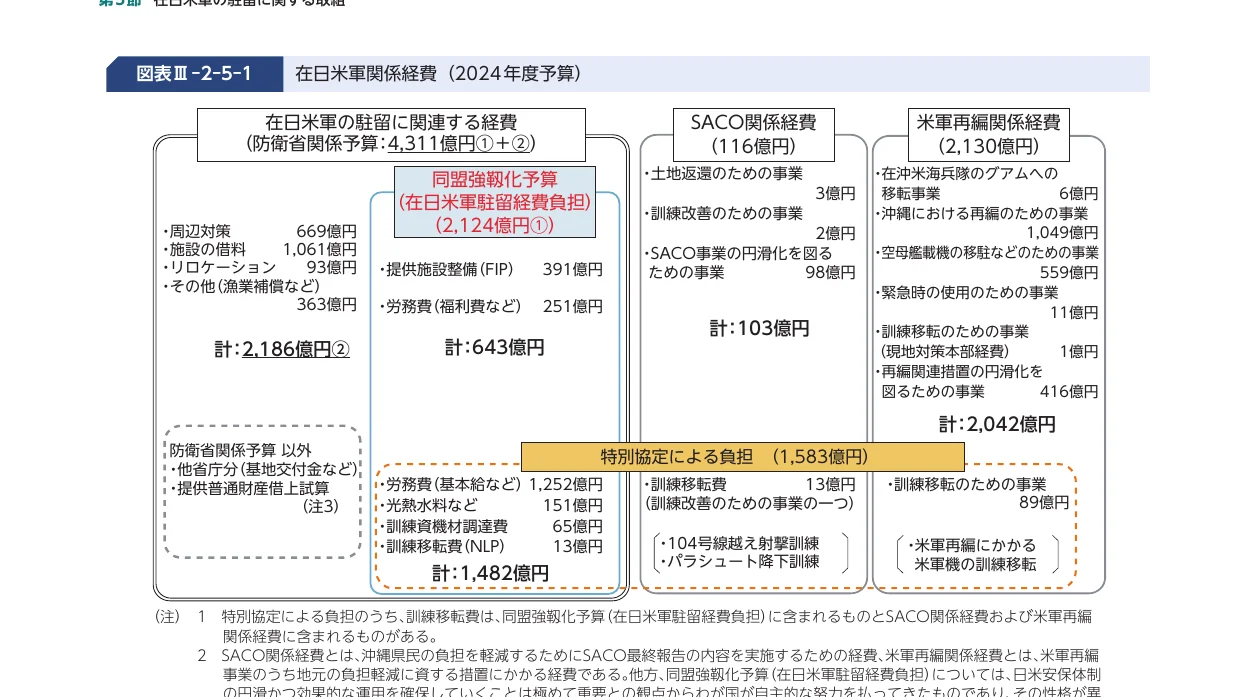Click footnote 2 starting SACO関係経費とは
Viewport: 1241px width, 697px height.
[x=648, y=675]
